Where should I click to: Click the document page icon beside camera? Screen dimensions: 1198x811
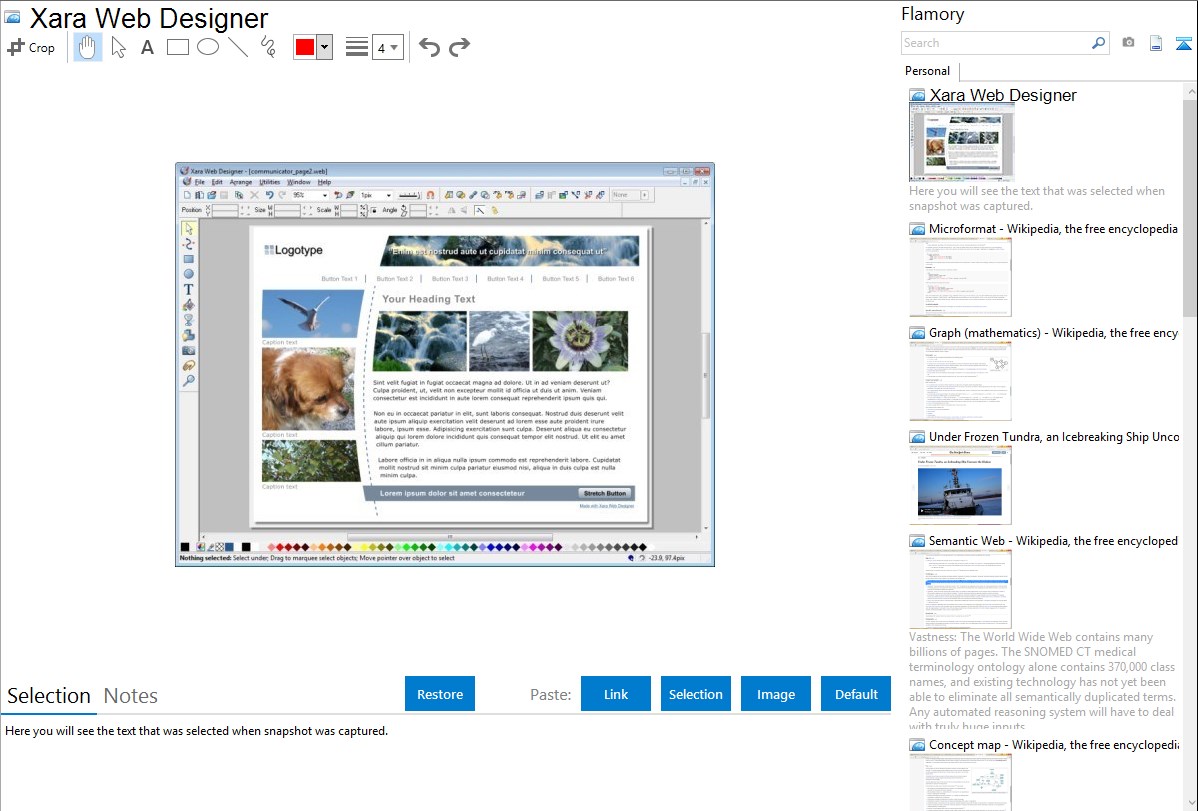coord(1156,43)
